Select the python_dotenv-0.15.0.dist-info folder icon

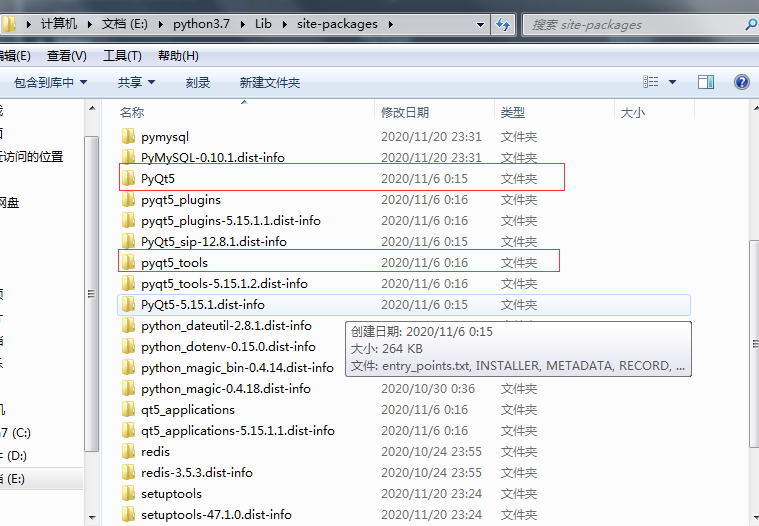coord(128,346)
